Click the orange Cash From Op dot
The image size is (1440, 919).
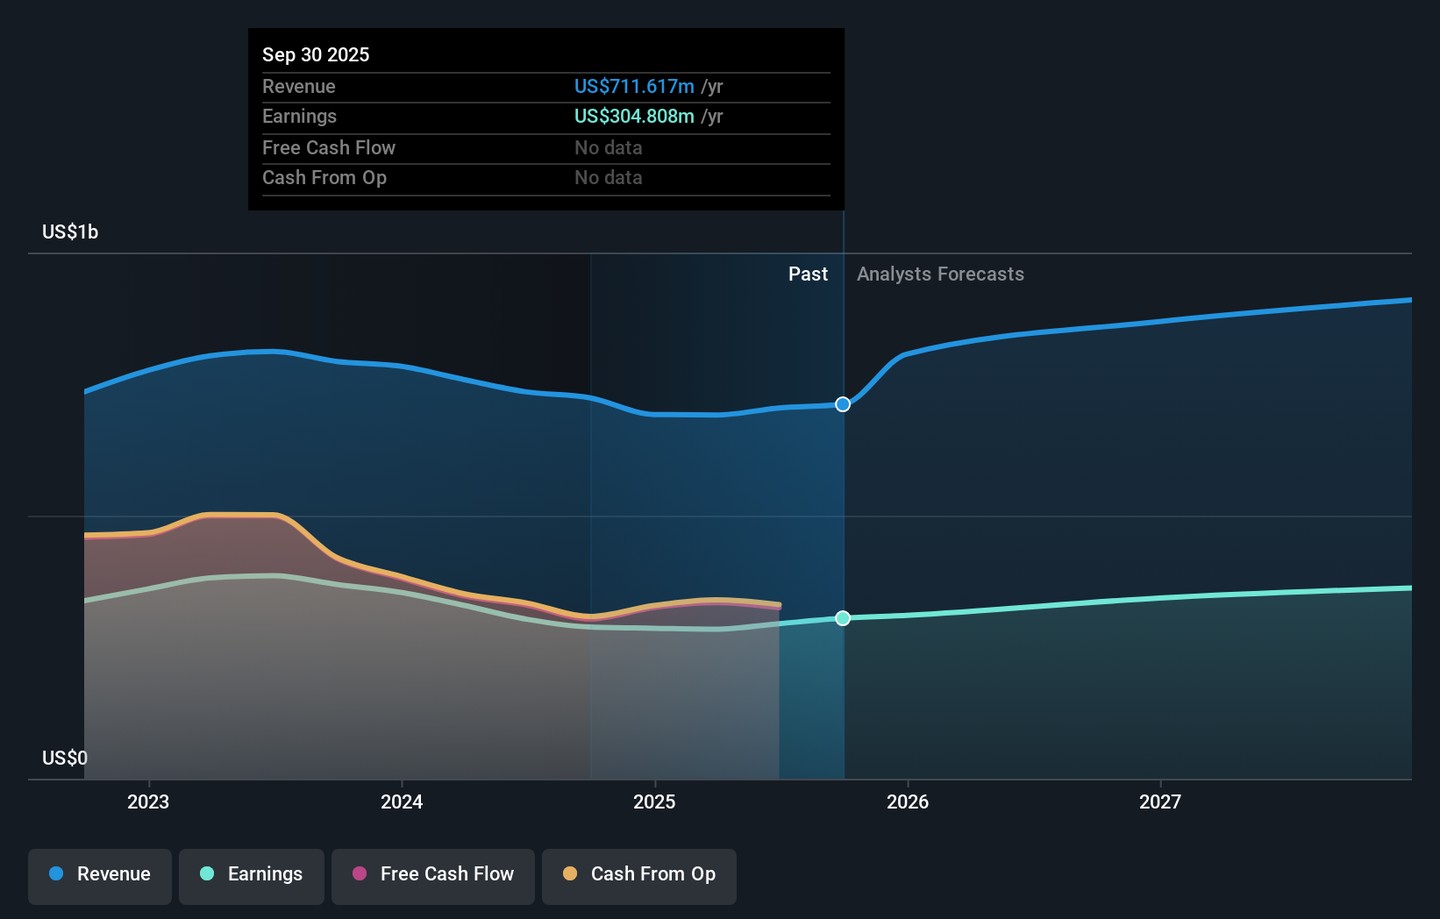click(x=570, y=874)
